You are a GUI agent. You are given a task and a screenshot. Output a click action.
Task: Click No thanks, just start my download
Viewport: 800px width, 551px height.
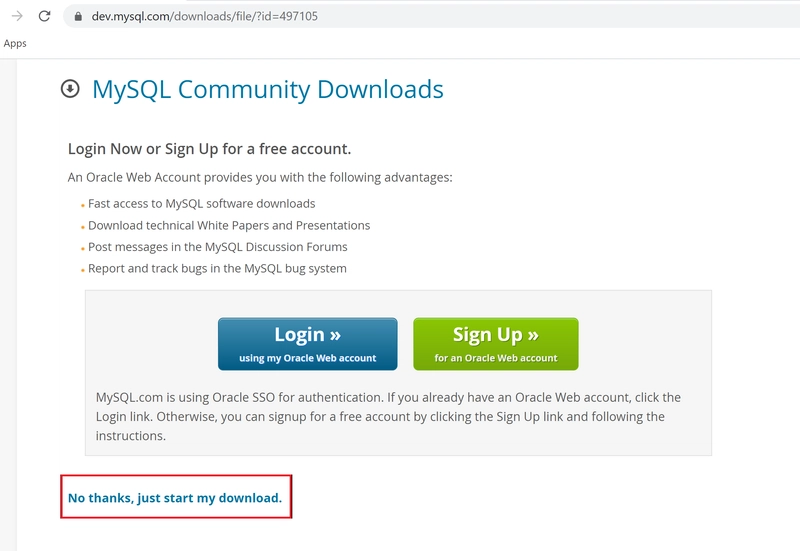click(175, 497)
